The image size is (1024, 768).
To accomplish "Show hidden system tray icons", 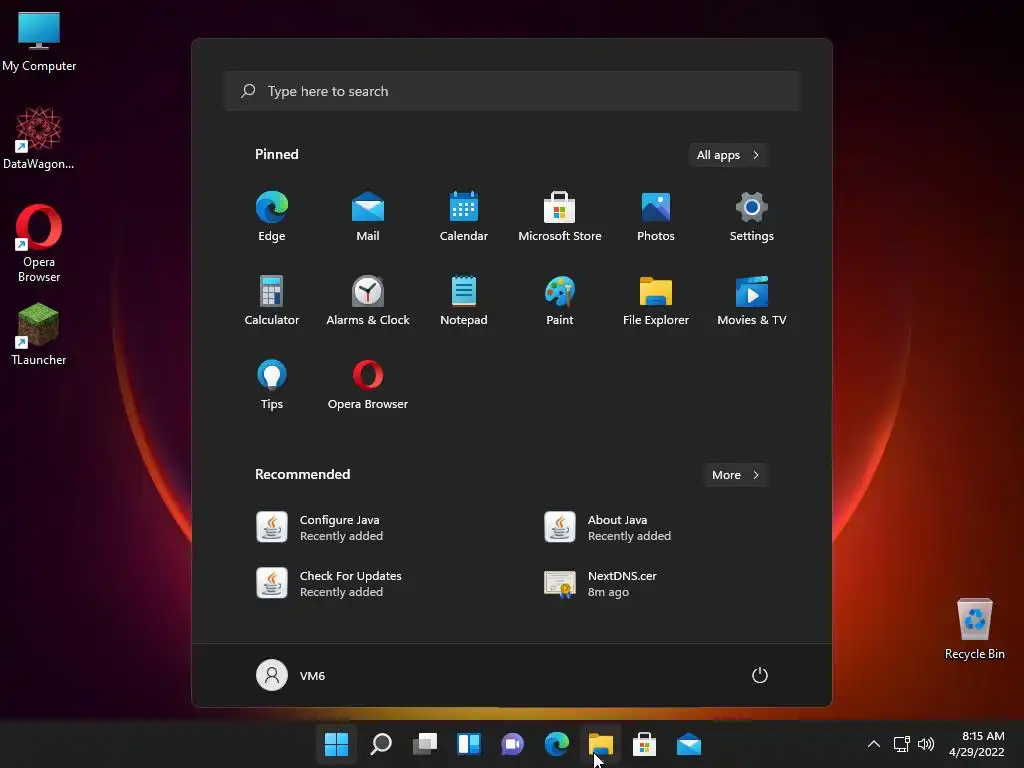I will pos(874,744).
